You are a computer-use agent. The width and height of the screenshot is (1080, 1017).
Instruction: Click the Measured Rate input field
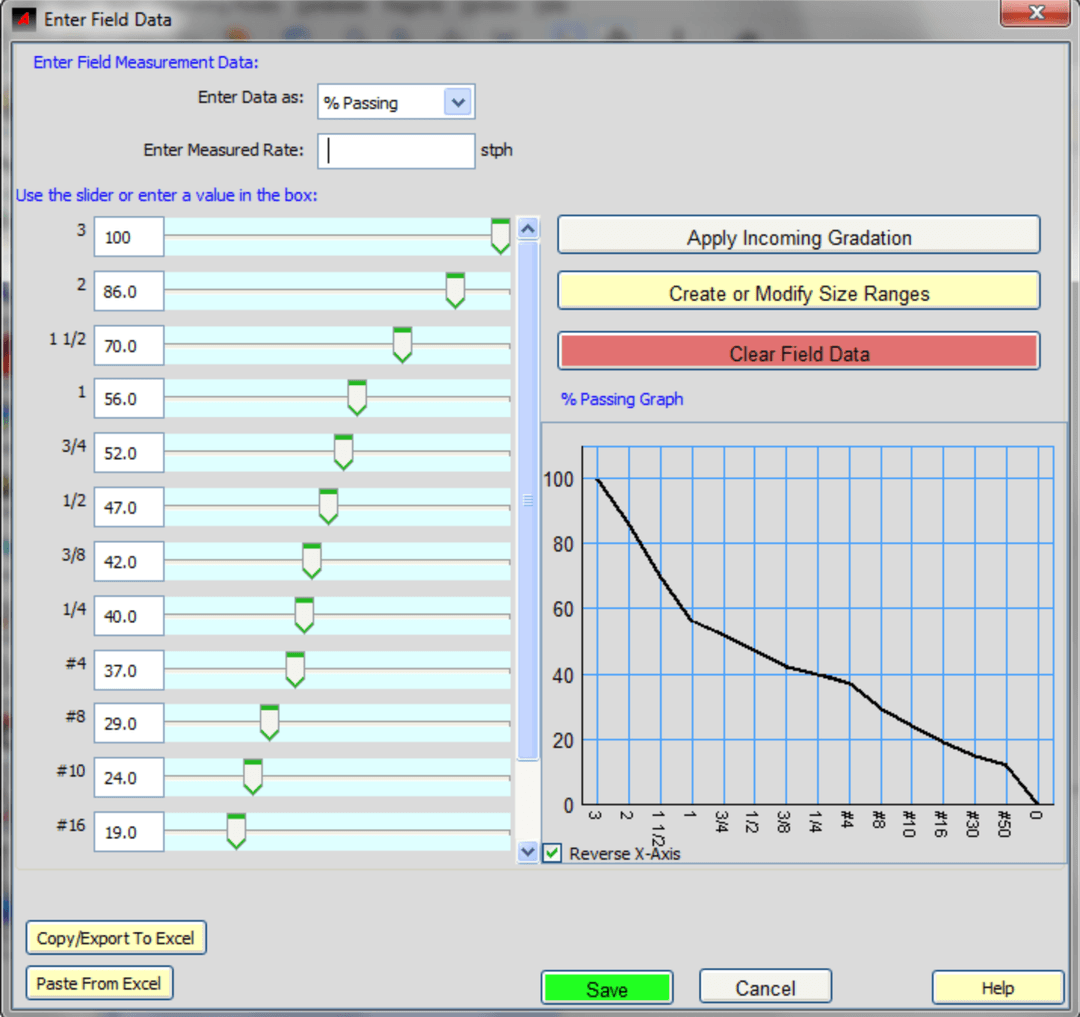pyautogui.click(x=396, y=151)
